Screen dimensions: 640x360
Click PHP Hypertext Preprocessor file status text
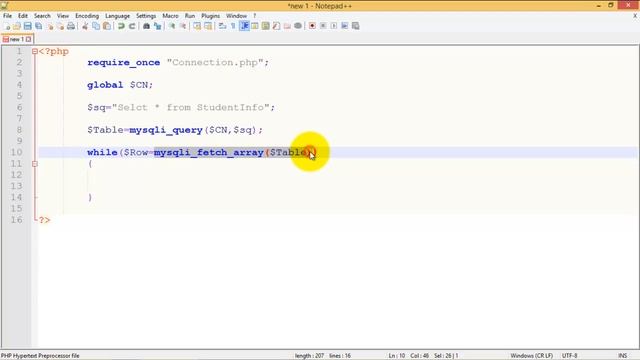pyautogui.click(x=40, y=356)
